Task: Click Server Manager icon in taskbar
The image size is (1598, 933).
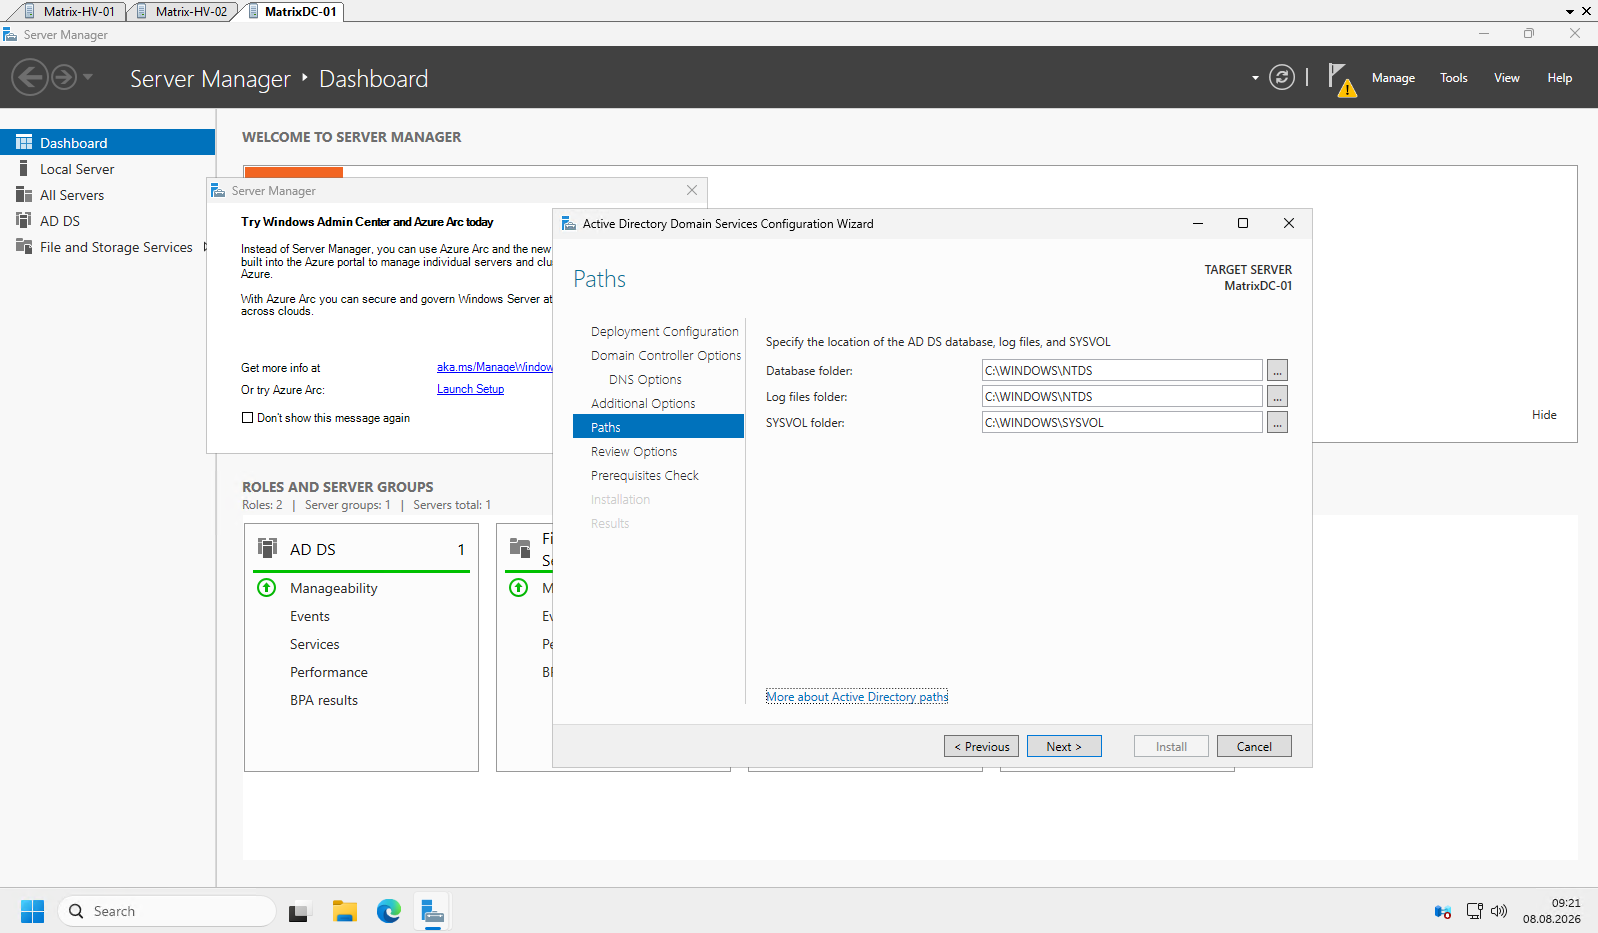Action: pyautogui.click(x=432, y=911)
